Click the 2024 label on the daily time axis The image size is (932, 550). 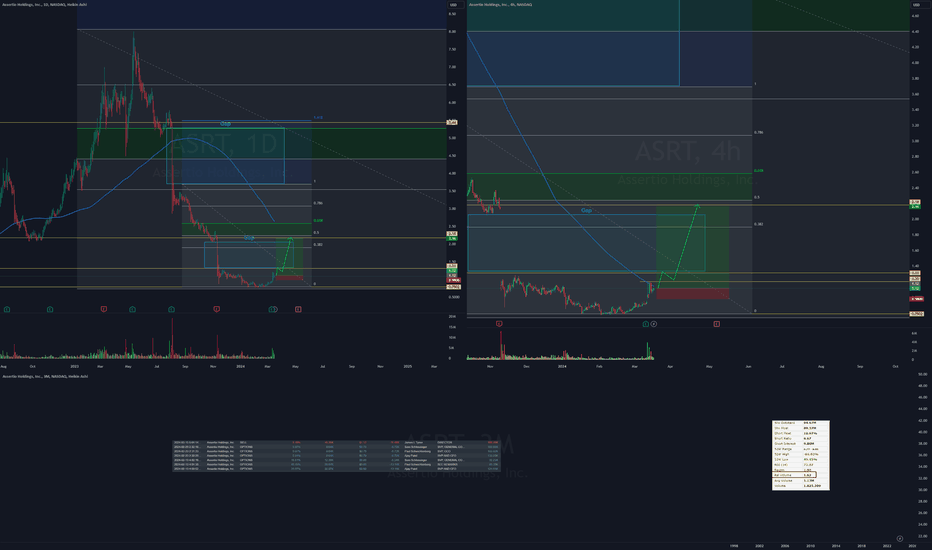[240, 366]
